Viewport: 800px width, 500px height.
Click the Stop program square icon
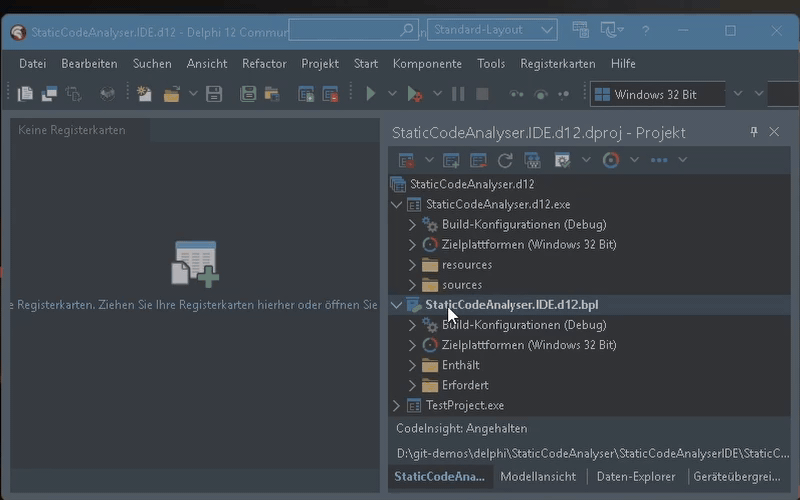[x=482, y=94]
